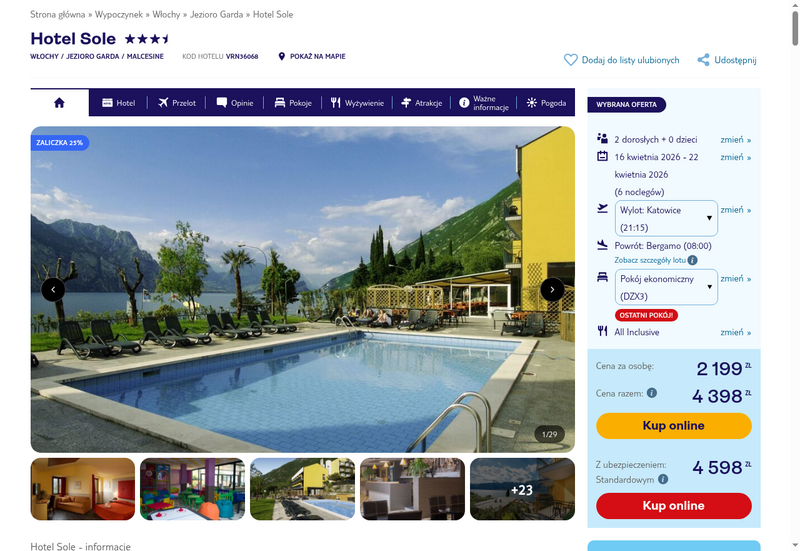Open the Opinie tab

[235, 103]
